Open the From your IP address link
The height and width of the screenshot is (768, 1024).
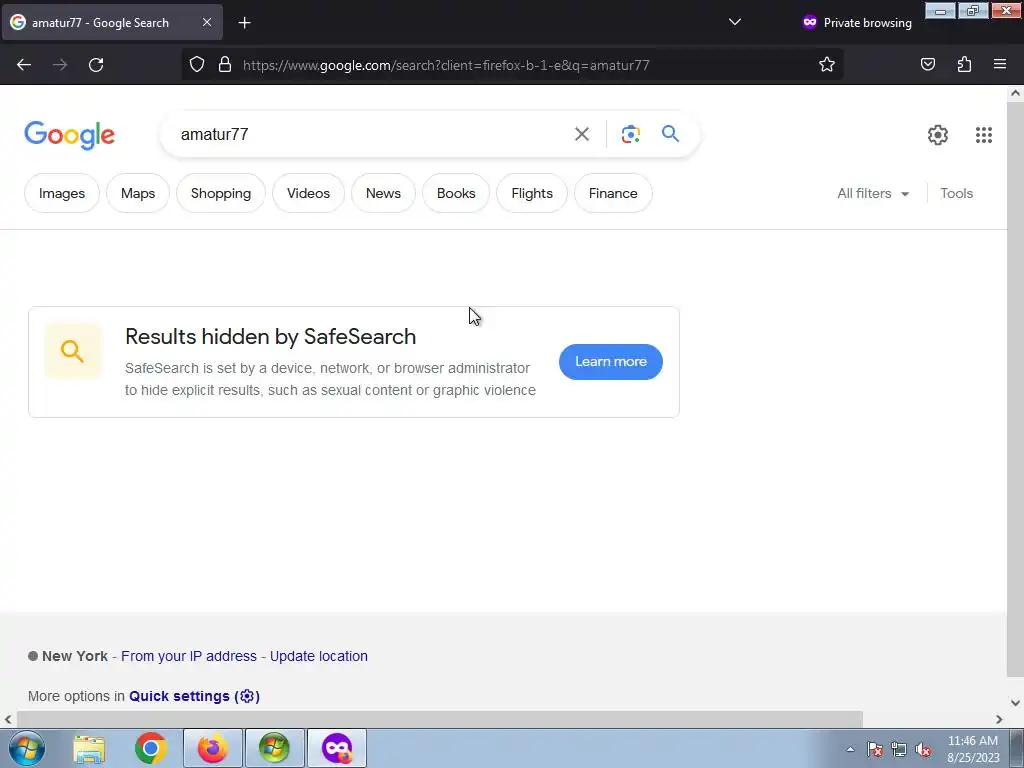[189, 656]
